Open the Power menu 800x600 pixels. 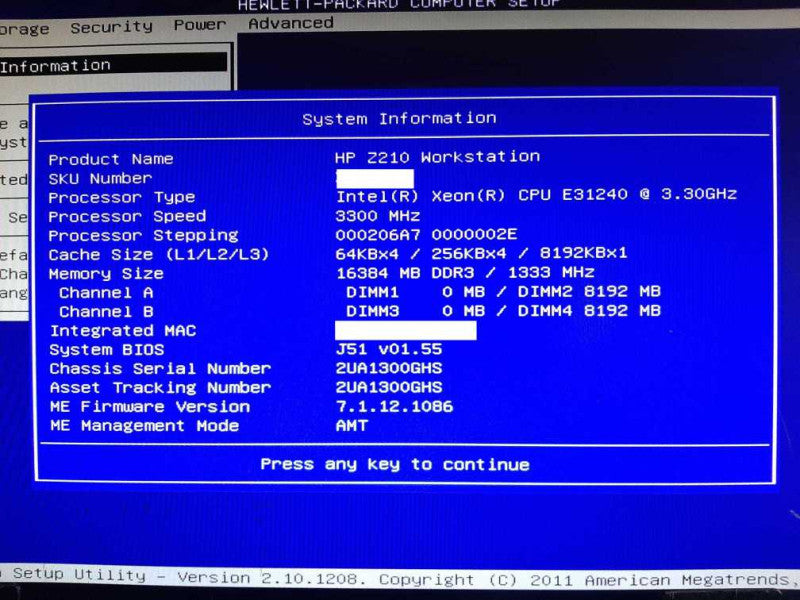click(199, 25)
